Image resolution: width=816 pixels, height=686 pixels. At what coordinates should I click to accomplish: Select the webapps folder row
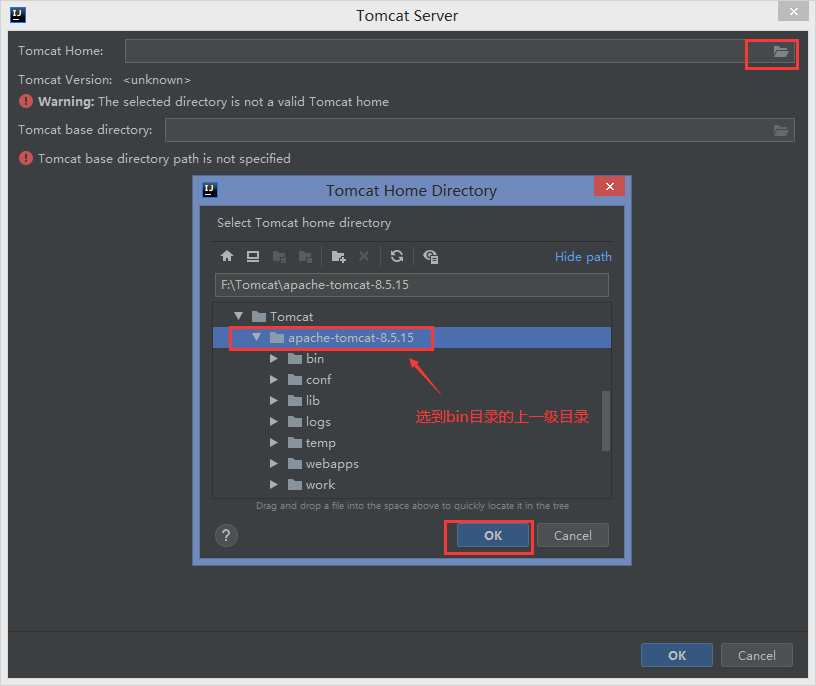click(x=412, y=463)
